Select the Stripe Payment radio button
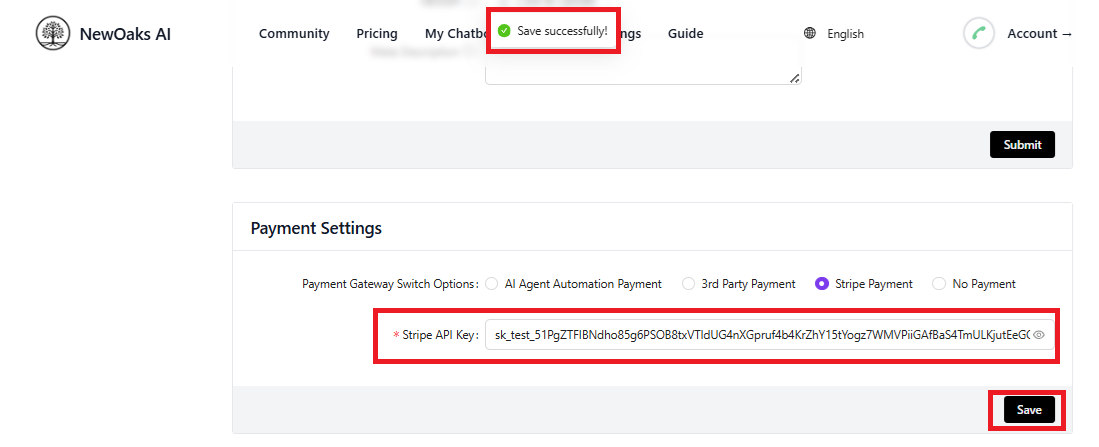This screenshot has height=447, width=1099. (822, 284)
